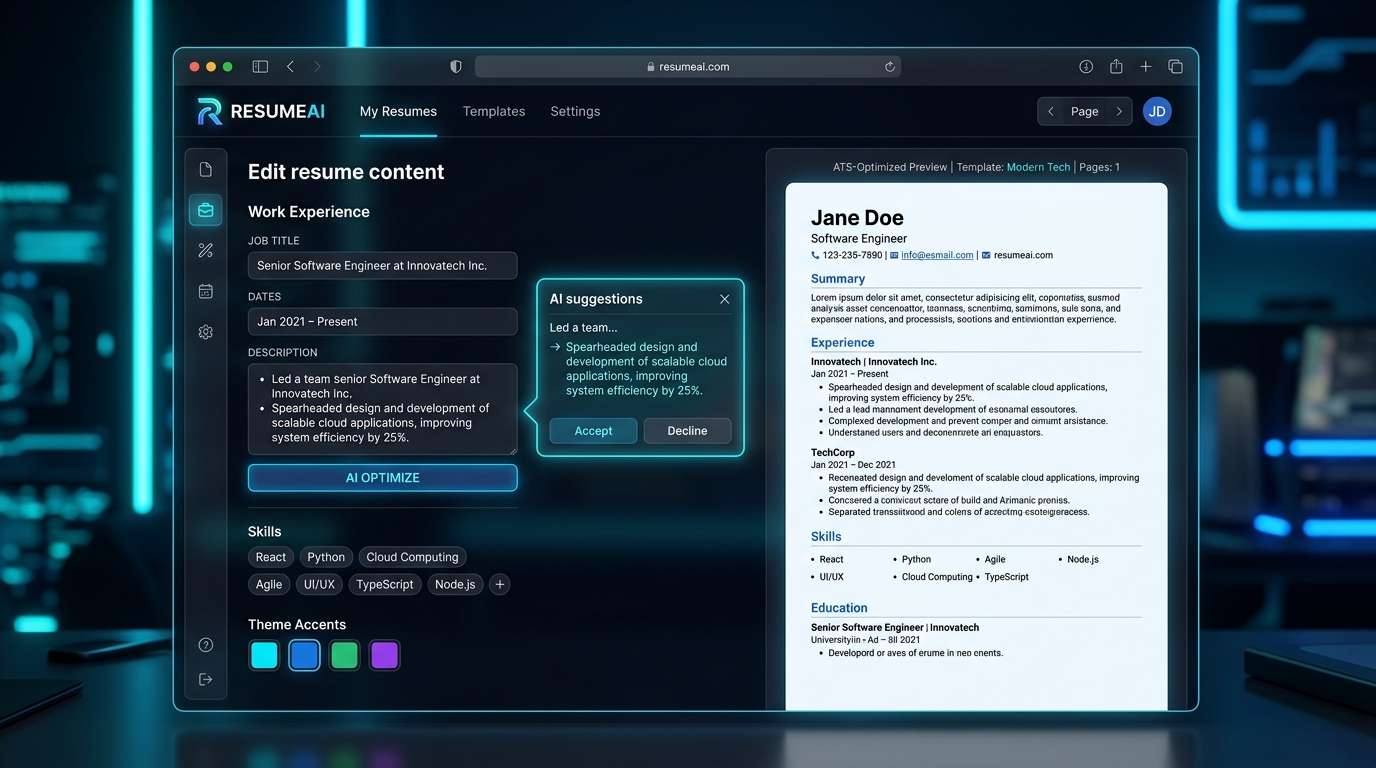Select the React skill chip
The height and width of the screenshot is (768, 1376).
tap(271, 557)
